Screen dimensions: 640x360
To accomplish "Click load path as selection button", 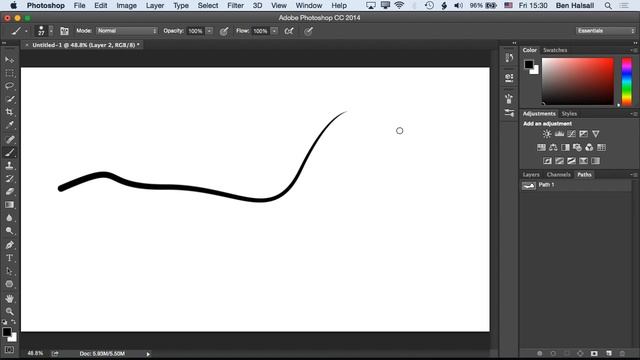I will tap(567, 353).
